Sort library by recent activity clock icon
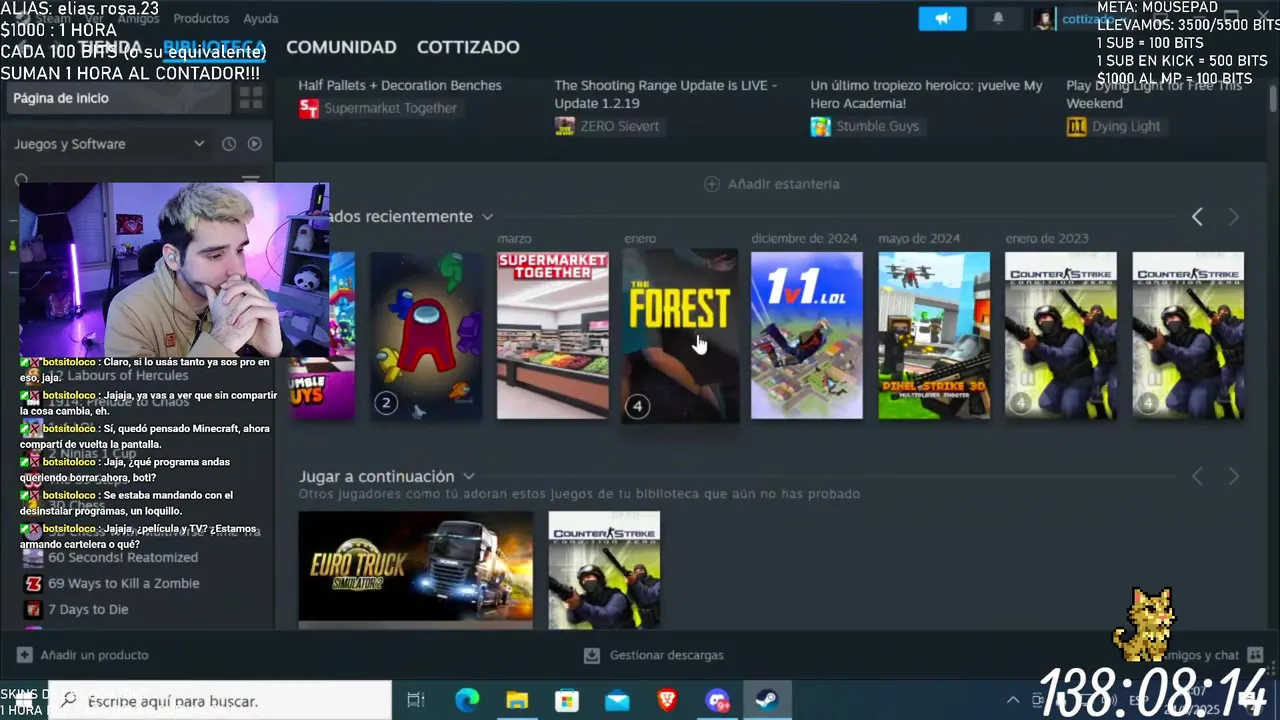Viewport: 1280px width, 720px height. [229, 144]
